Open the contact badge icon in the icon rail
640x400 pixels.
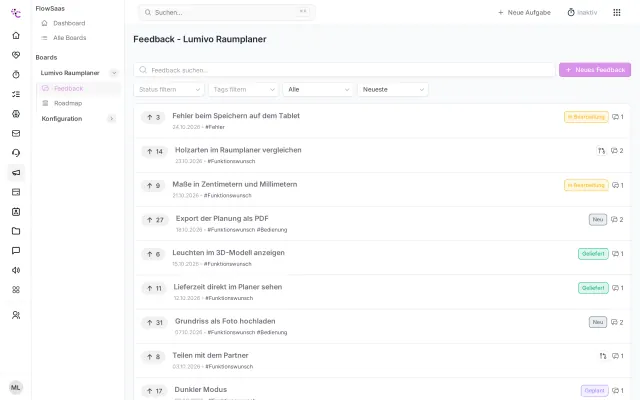(x=16, y=212)
